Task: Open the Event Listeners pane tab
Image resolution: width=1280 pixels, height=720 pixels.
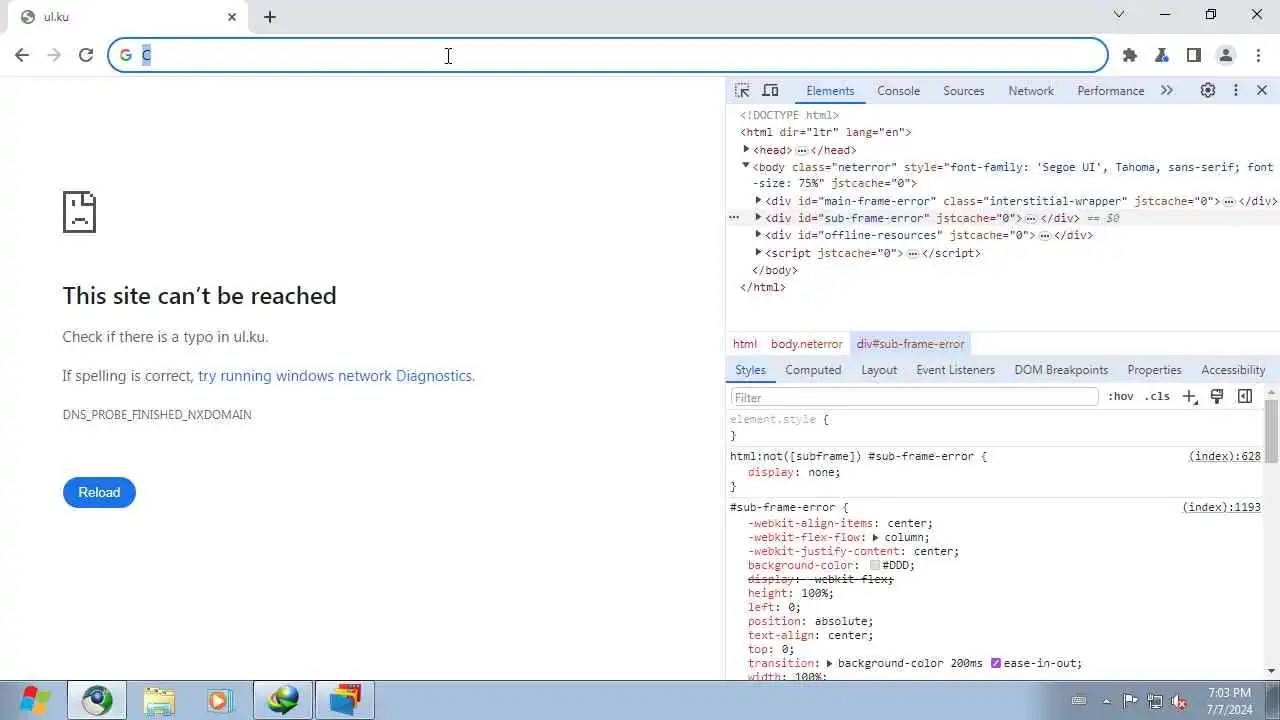Action: [955, 370]
